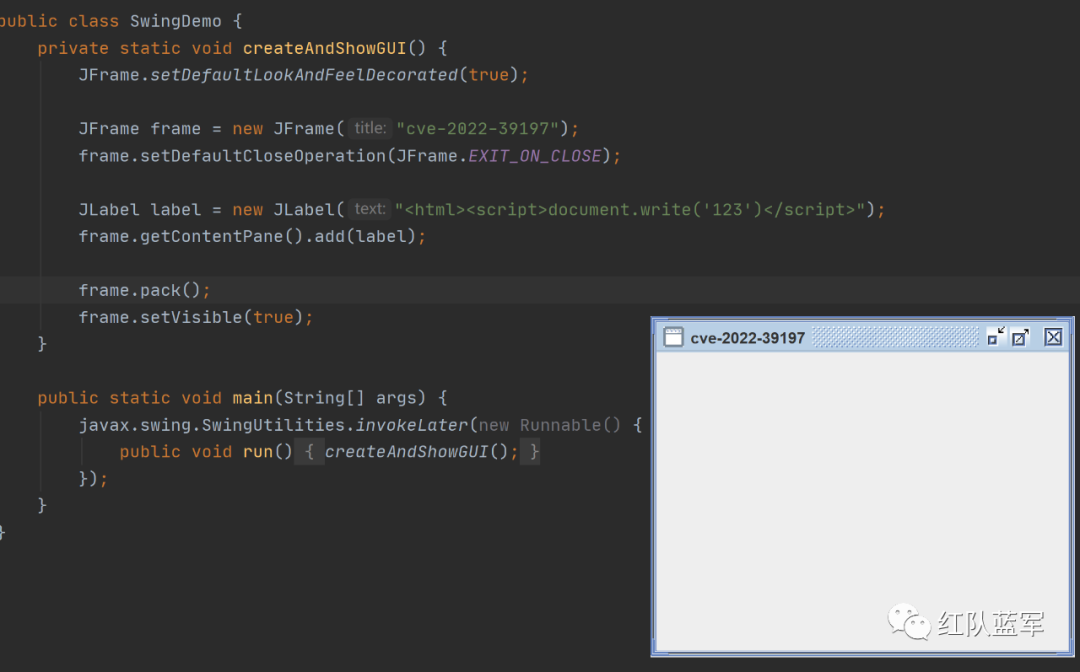Screen dimensions: 1080x672
Task: Click 'frame' variable in JFrame declaration
Action: click(x=176, y=129)
